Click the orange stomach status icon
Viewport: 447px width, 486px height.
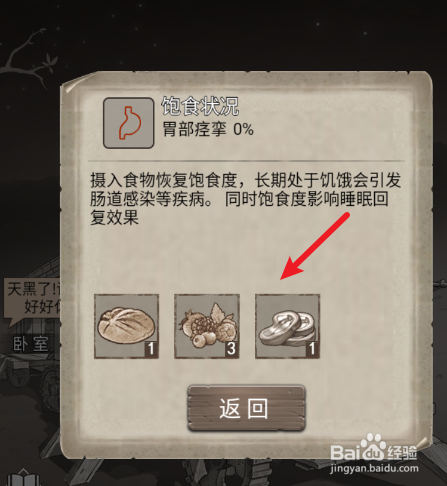pos(128,123)
